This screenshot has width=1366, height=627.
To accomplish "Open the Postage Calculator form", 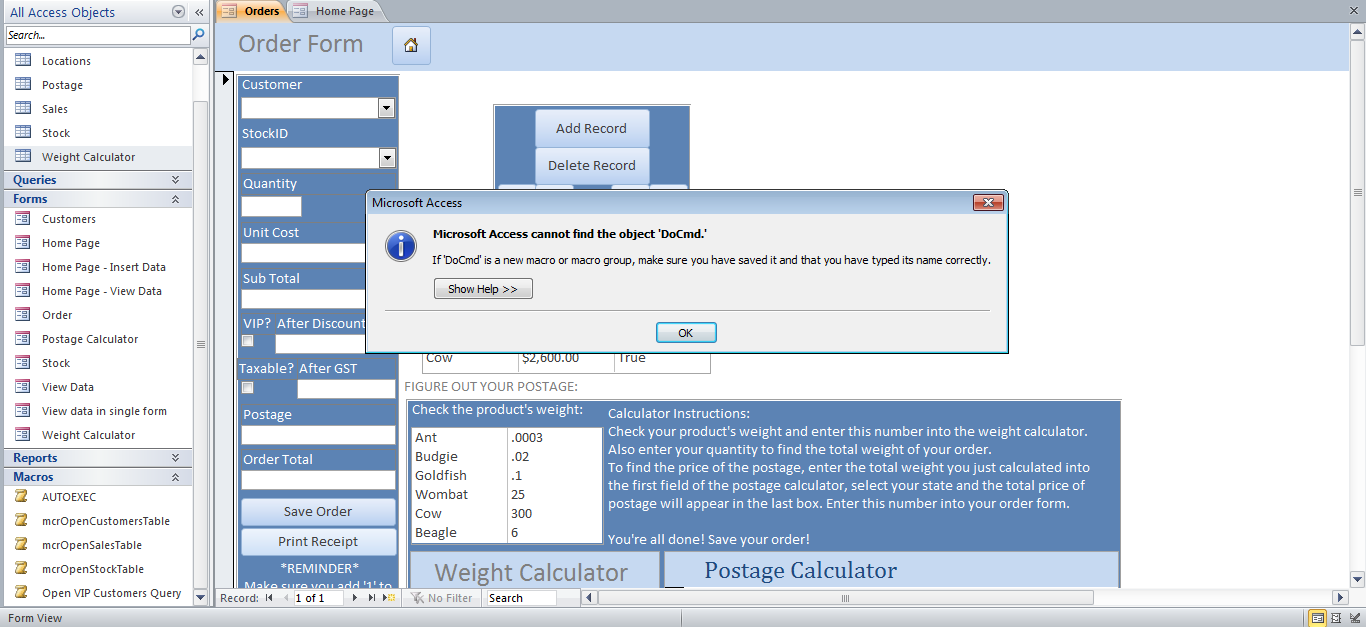I will 96,339.
